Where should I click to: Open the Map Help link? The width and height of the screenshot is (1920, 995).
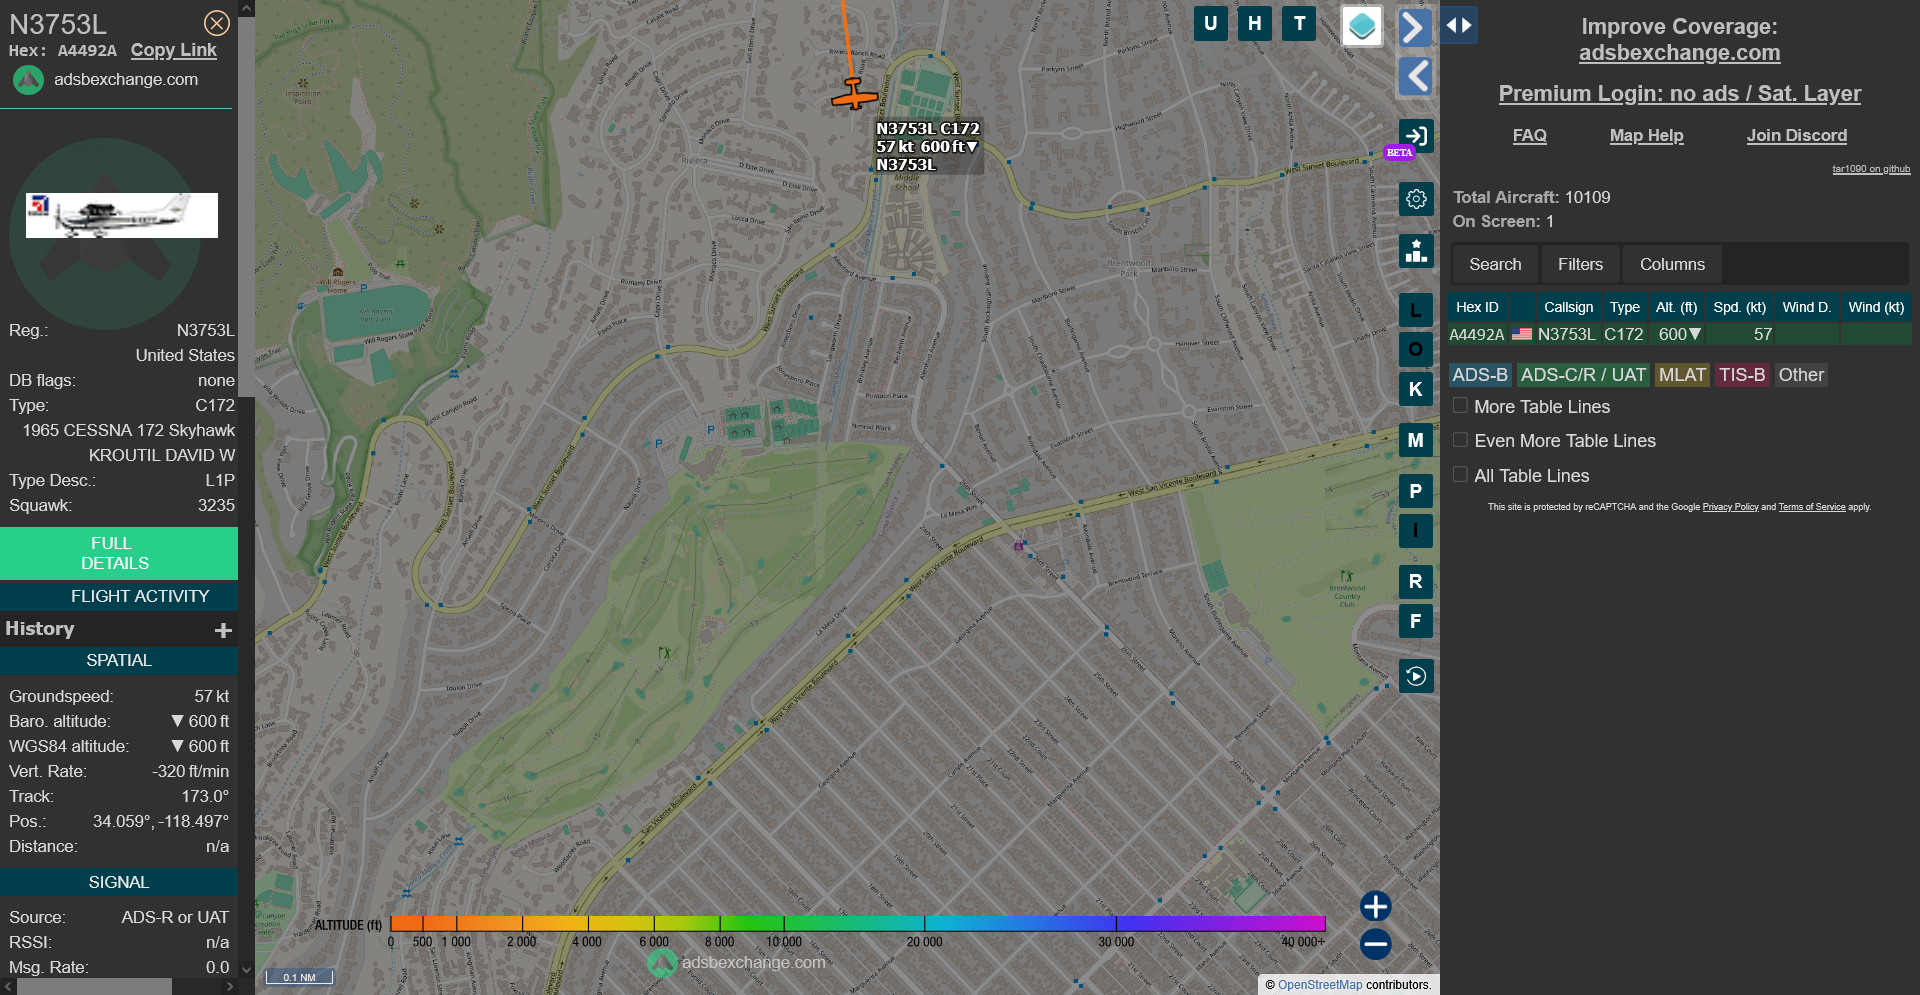click(x=1646, y=135)
